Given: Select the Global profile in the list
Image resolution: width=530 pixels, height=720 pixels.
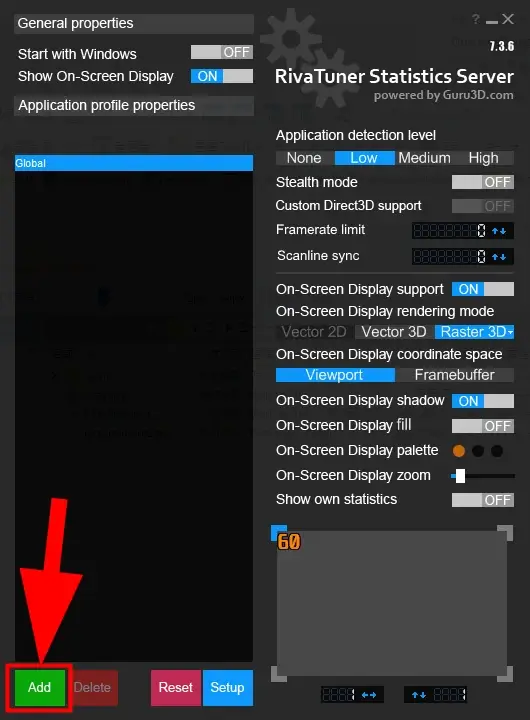Looking at the screenshot, I should pyautogui.click(x=134, y=163).
